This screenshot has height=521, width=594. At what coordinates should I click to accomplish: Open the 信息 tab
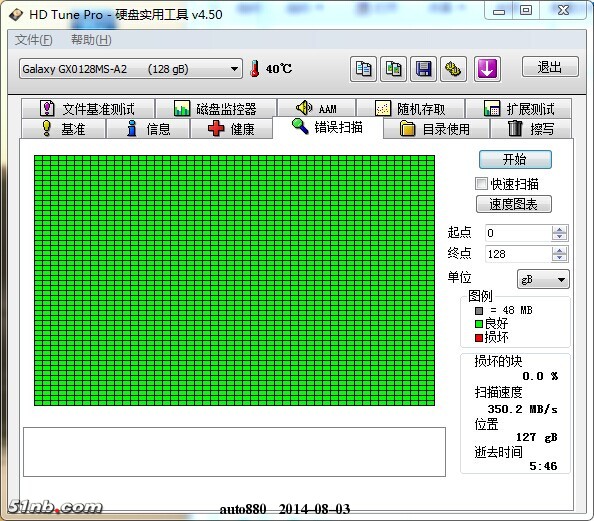(x=148, y=129)
